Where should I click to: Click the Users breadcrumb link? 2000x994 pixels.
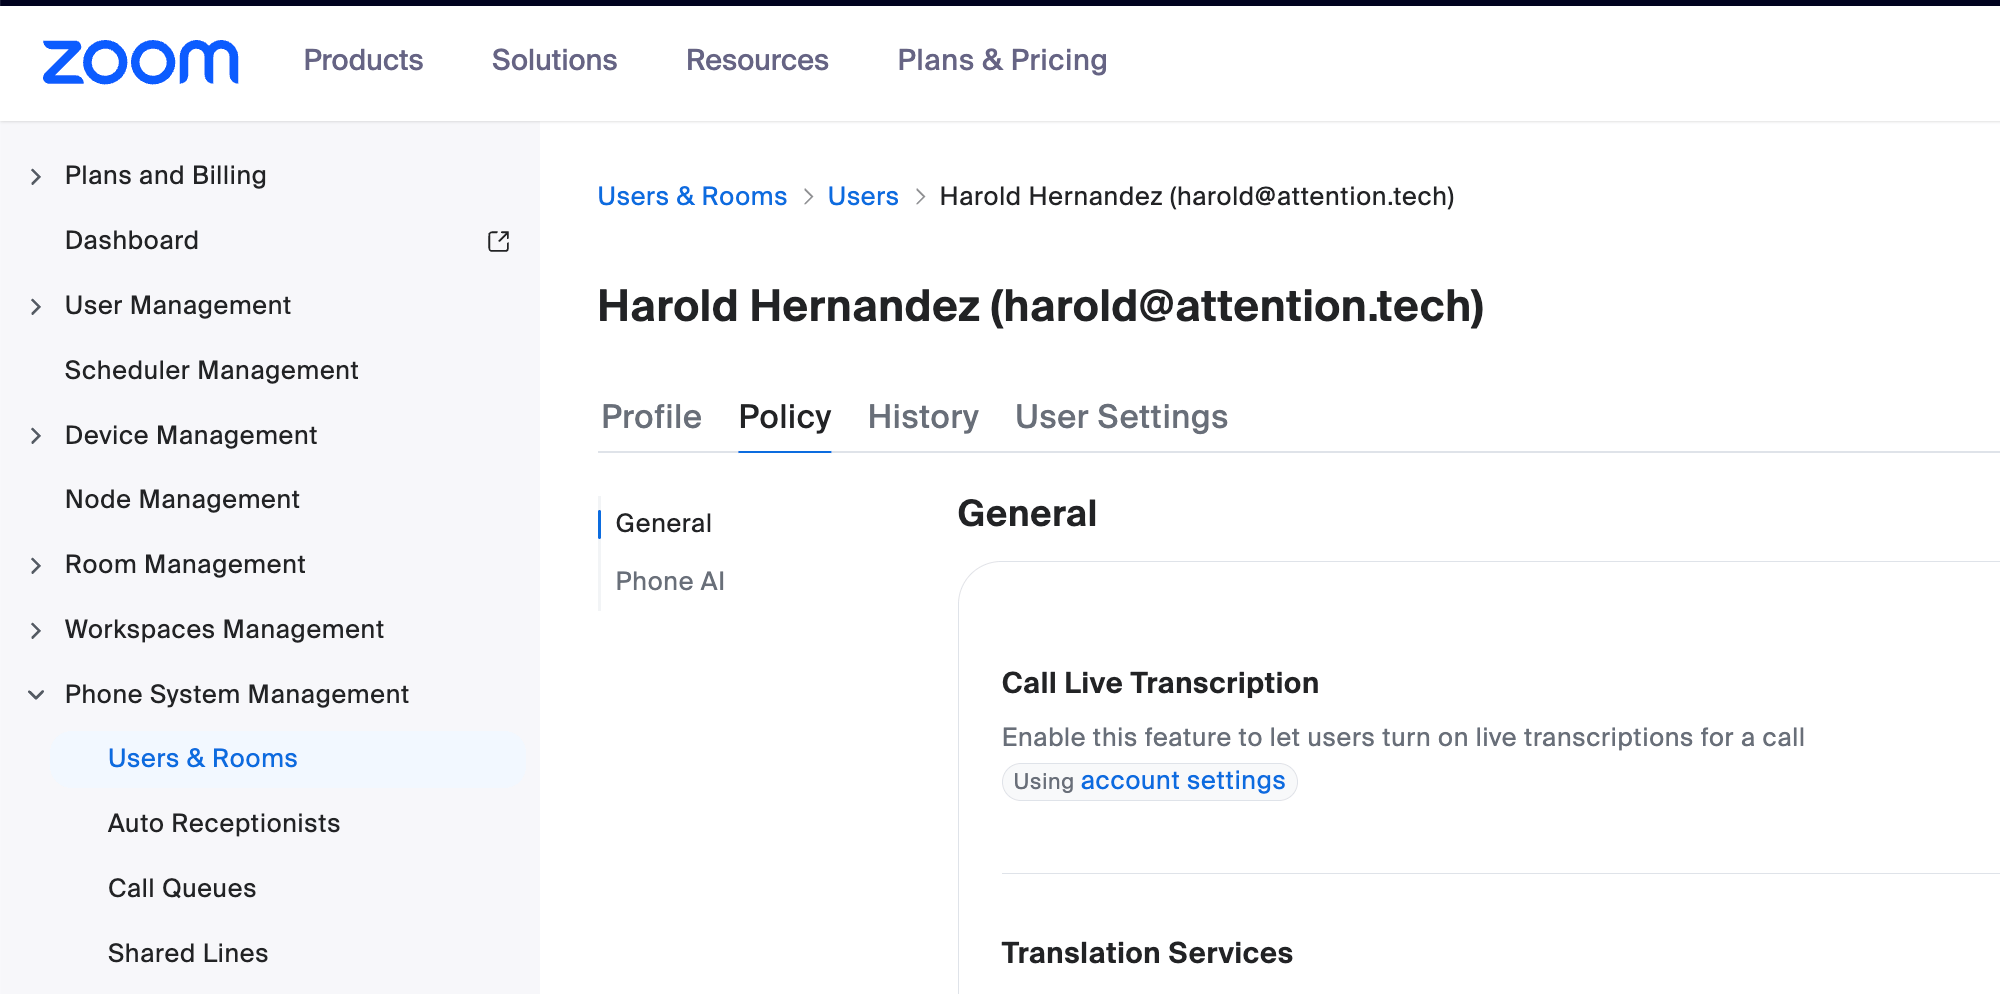[863, 196]
